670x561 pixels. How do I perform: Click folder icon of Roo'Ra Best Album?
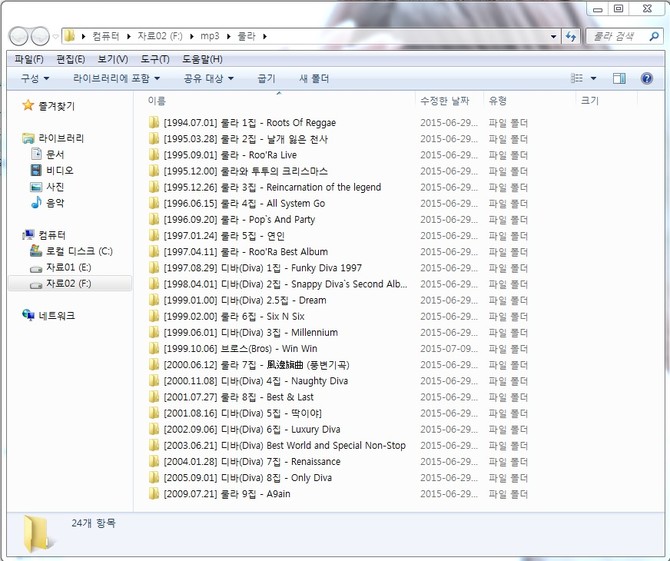[x=154, y=252]
